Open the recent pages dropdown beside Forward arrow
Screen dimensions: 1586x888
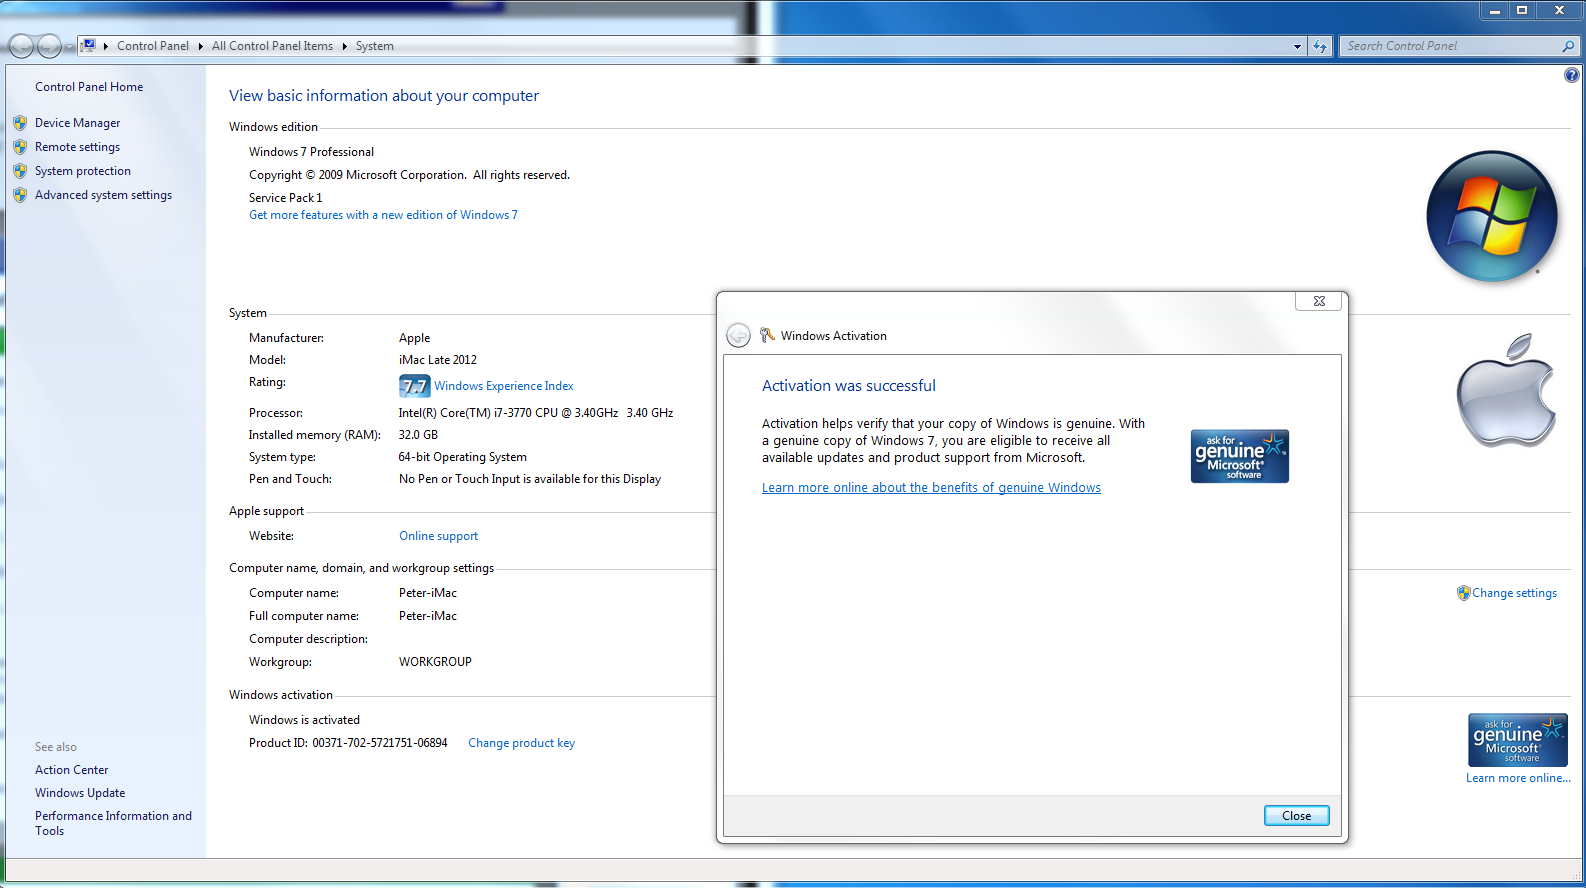tap(69, 47)
